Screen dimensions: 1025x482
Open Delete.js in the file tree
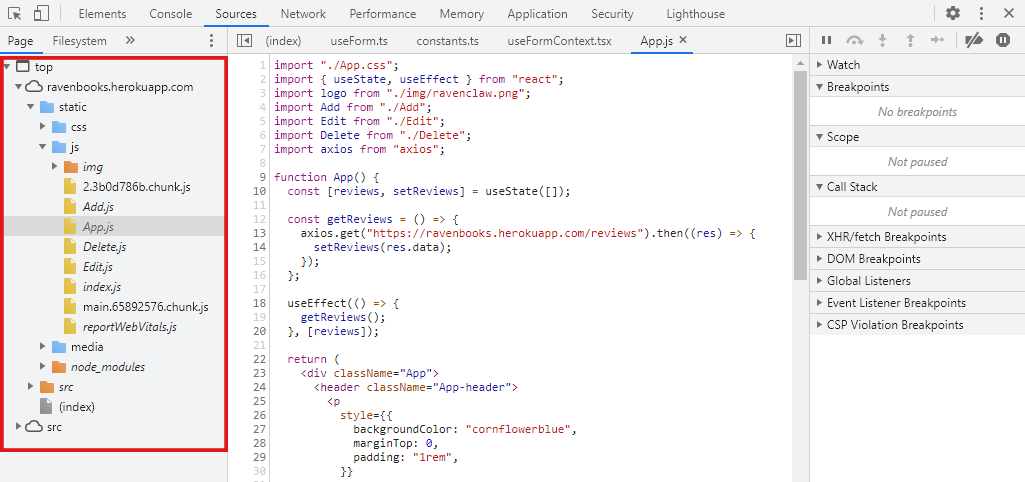pyautogui.click(x=105, y=247)
